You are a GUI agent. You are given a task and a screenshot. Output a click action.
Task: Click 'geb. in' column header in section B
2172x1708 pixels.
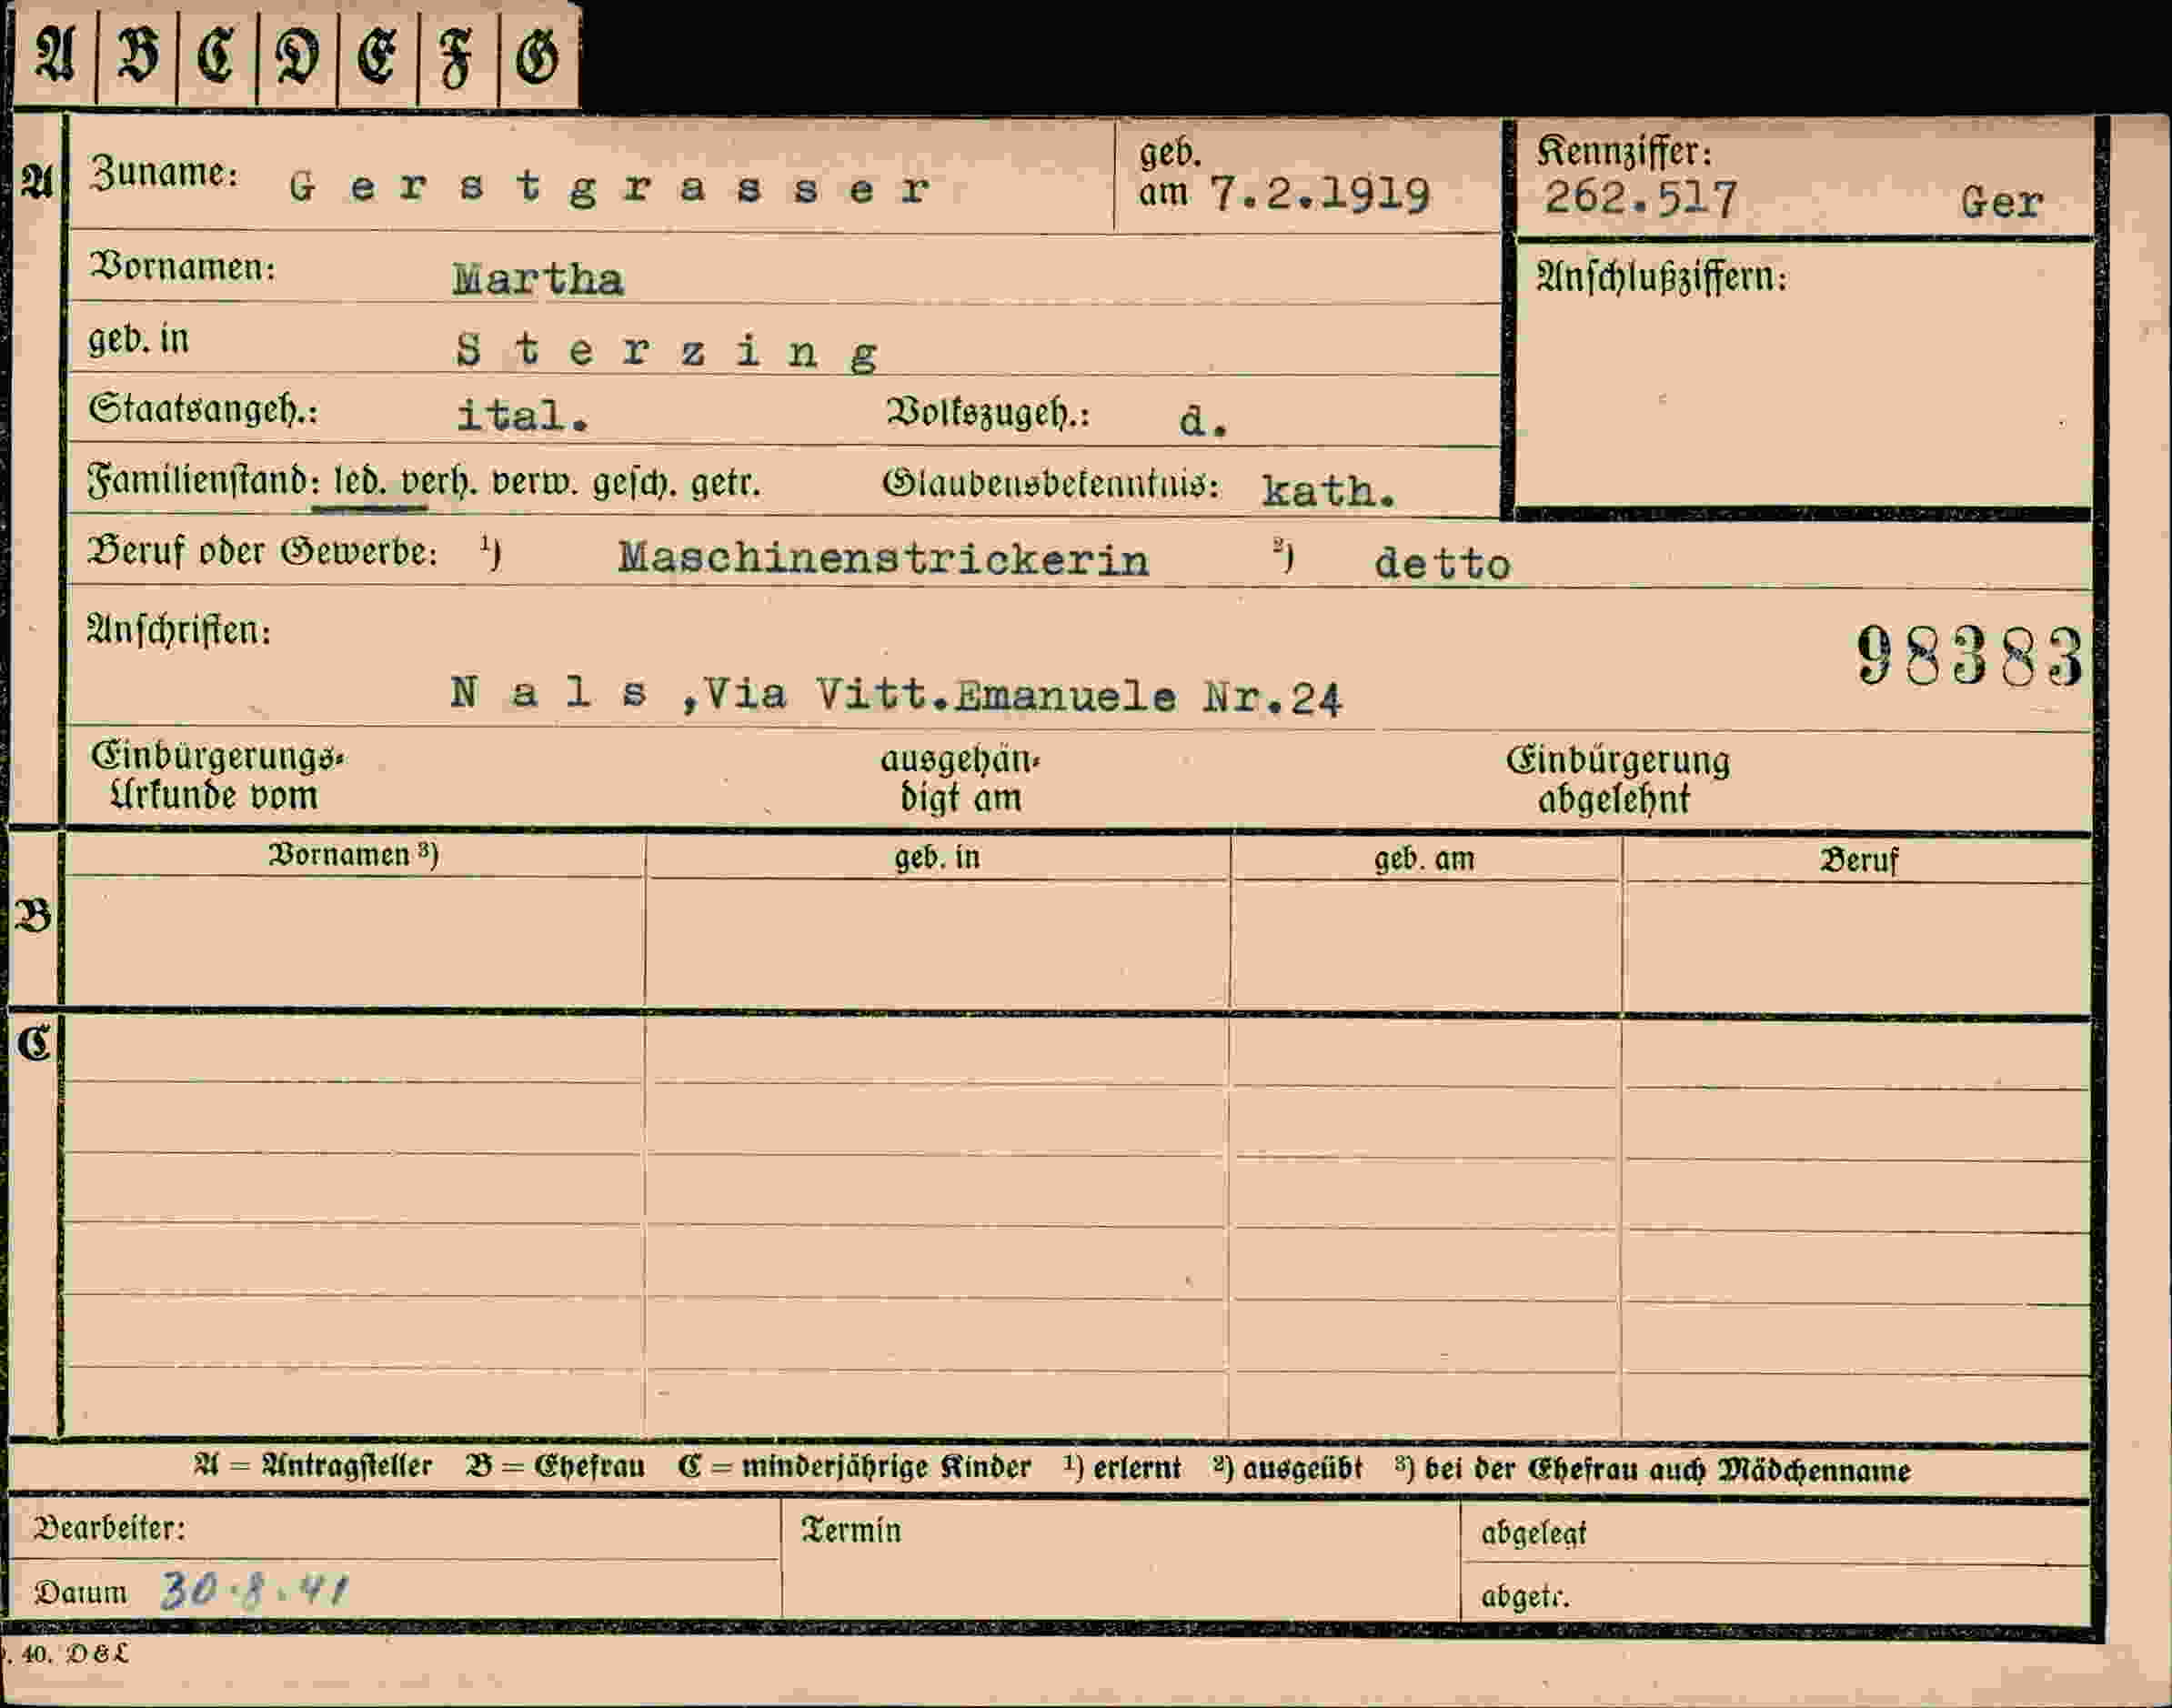937,857
